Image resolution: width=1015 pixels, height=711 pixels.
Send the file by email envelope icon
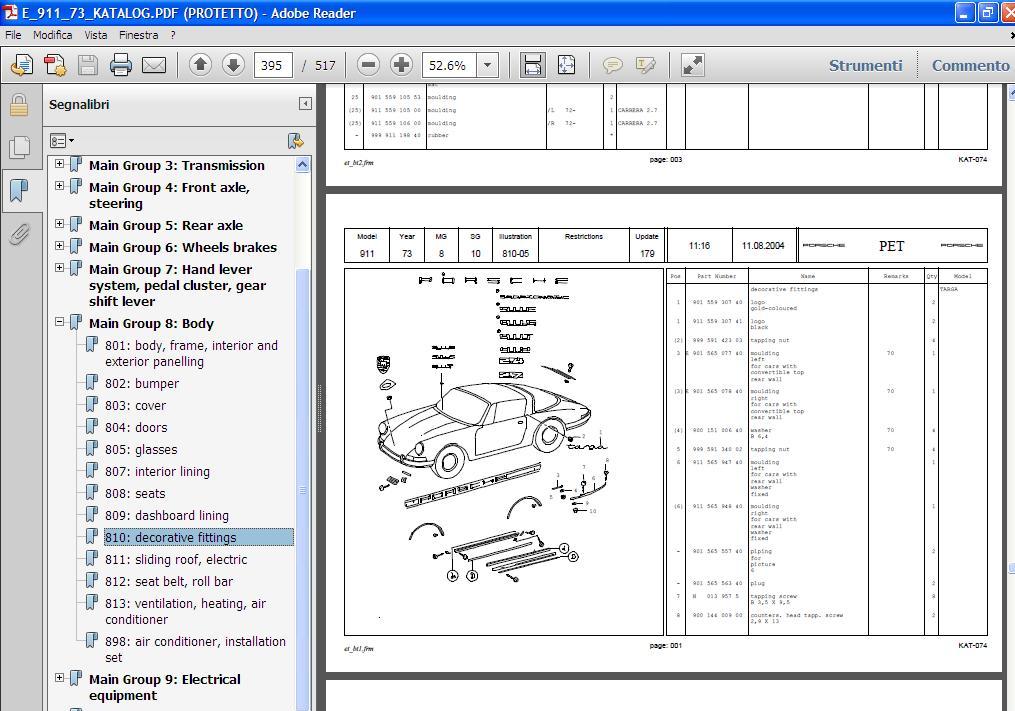(x=154, y=65)
